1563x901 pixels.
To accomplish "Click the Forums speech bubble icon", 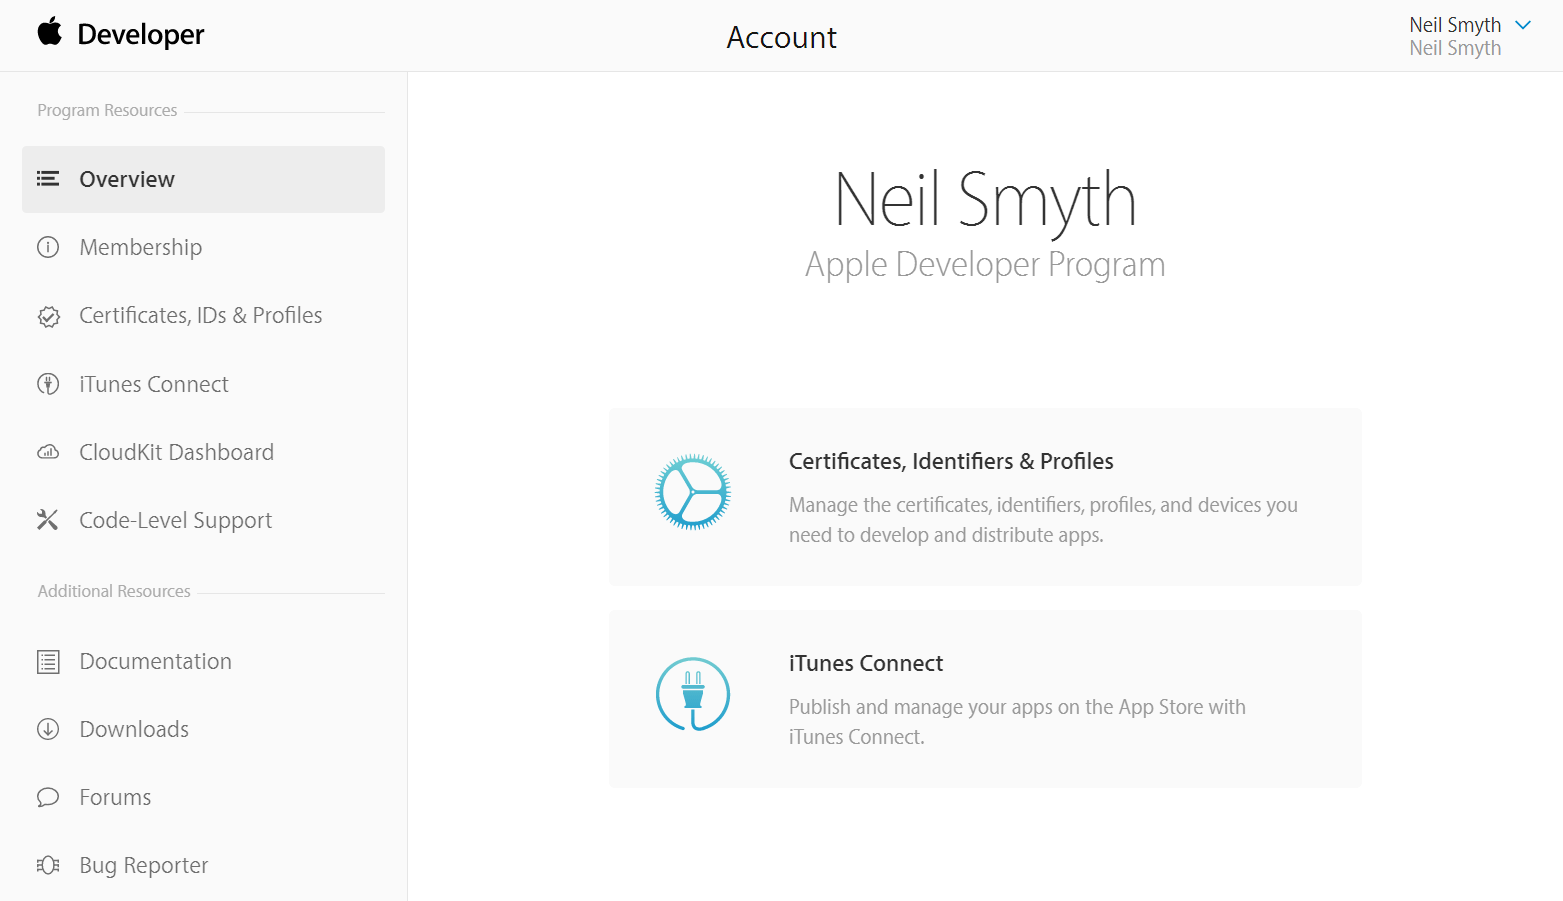I will pos(48,797).
